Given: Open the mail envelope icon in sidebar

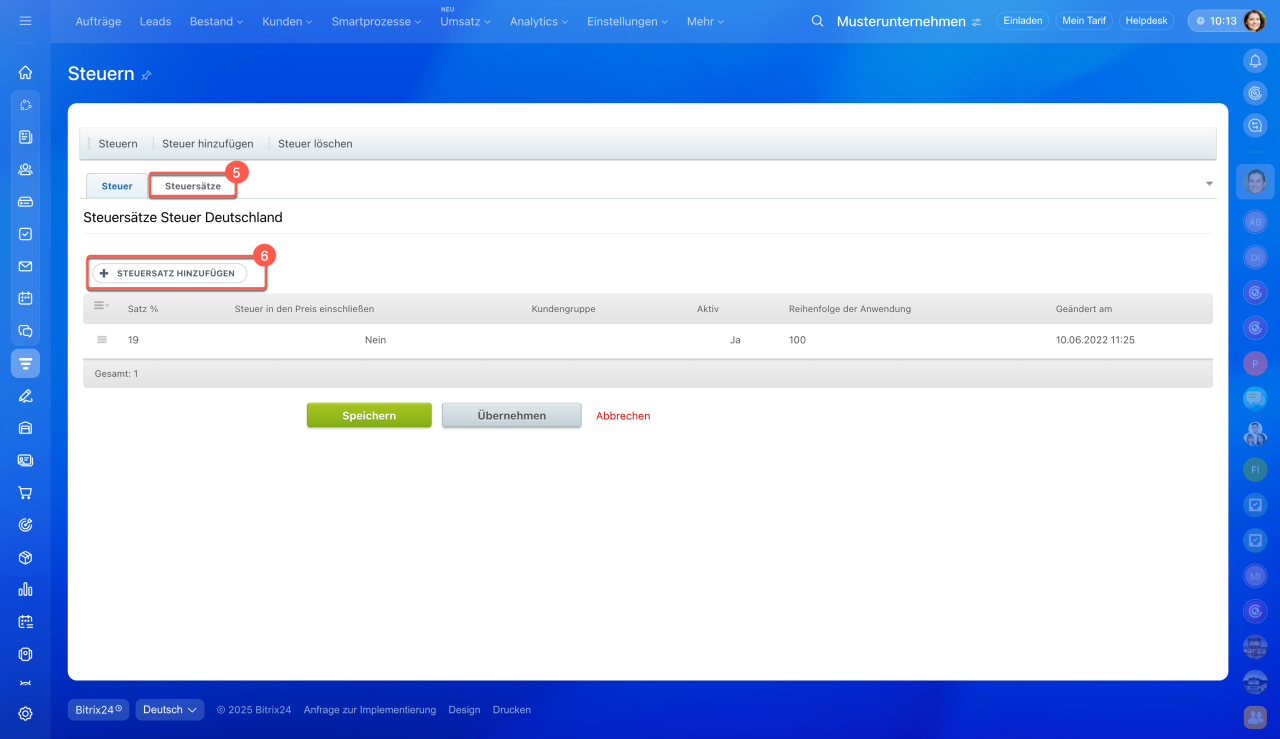Looking at the screenshot, I should 25,266.
